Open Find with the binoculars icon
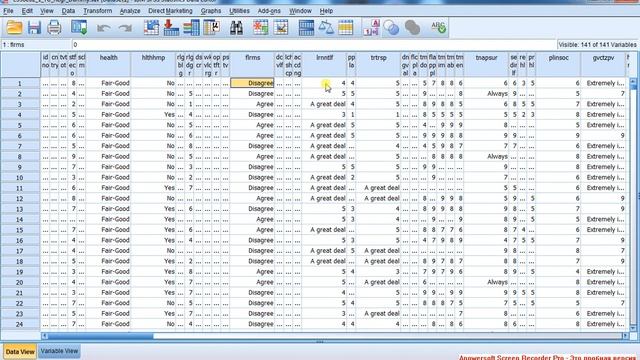The height and width of the screenshot is (360, 640). point(236,27)
